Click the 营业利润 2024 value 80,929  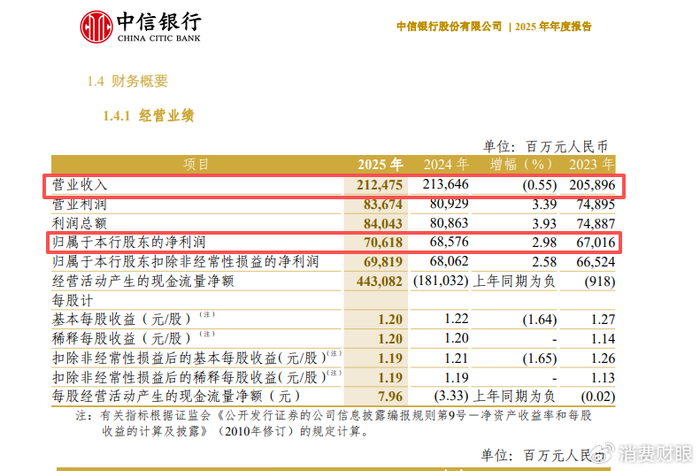click(x=449, y=204)
